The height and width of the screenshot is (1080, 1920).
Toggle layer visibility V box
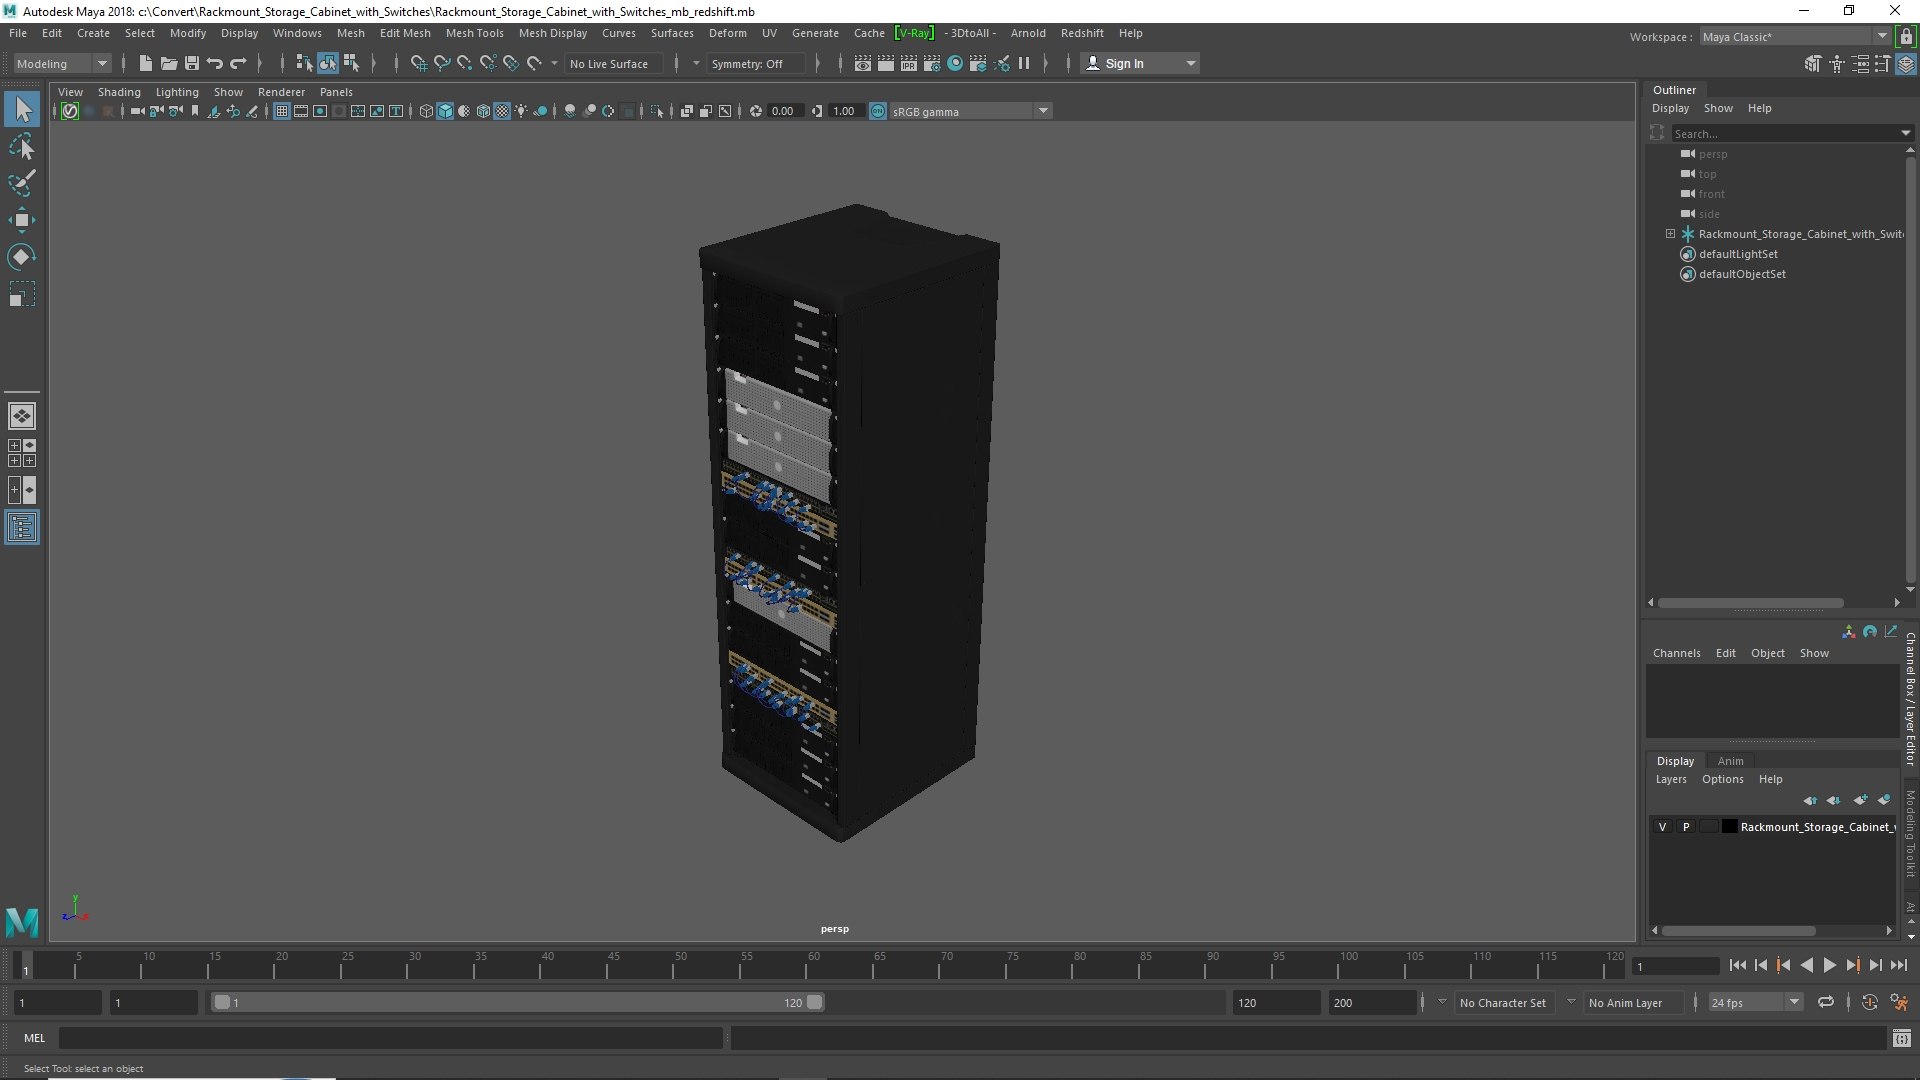coord(1662,827)
